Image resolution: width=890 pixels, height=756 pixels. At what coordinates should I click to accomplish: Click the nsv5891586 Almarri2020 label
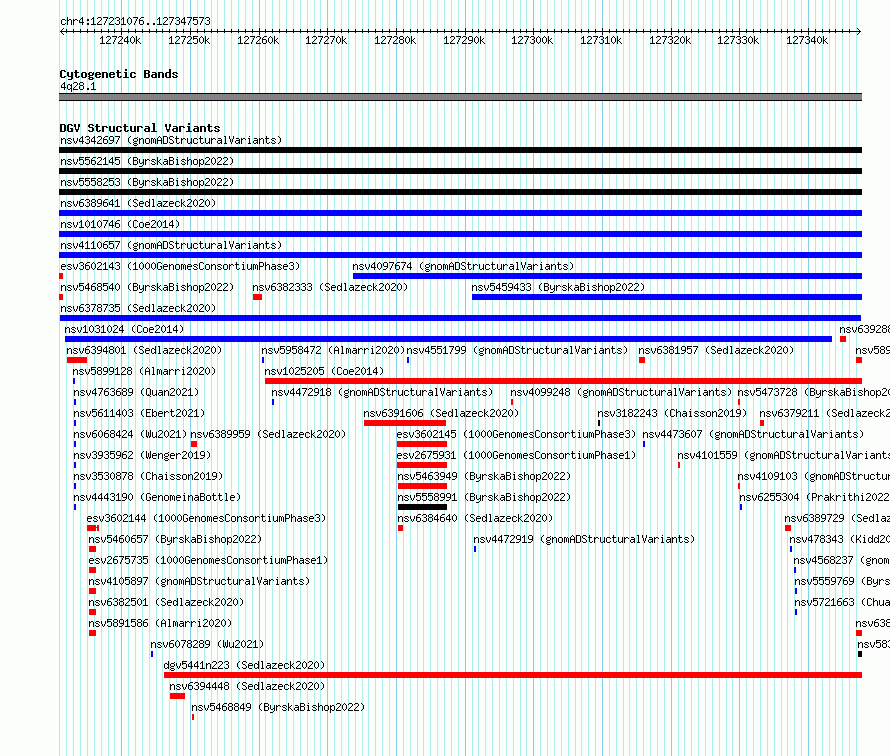160,623
